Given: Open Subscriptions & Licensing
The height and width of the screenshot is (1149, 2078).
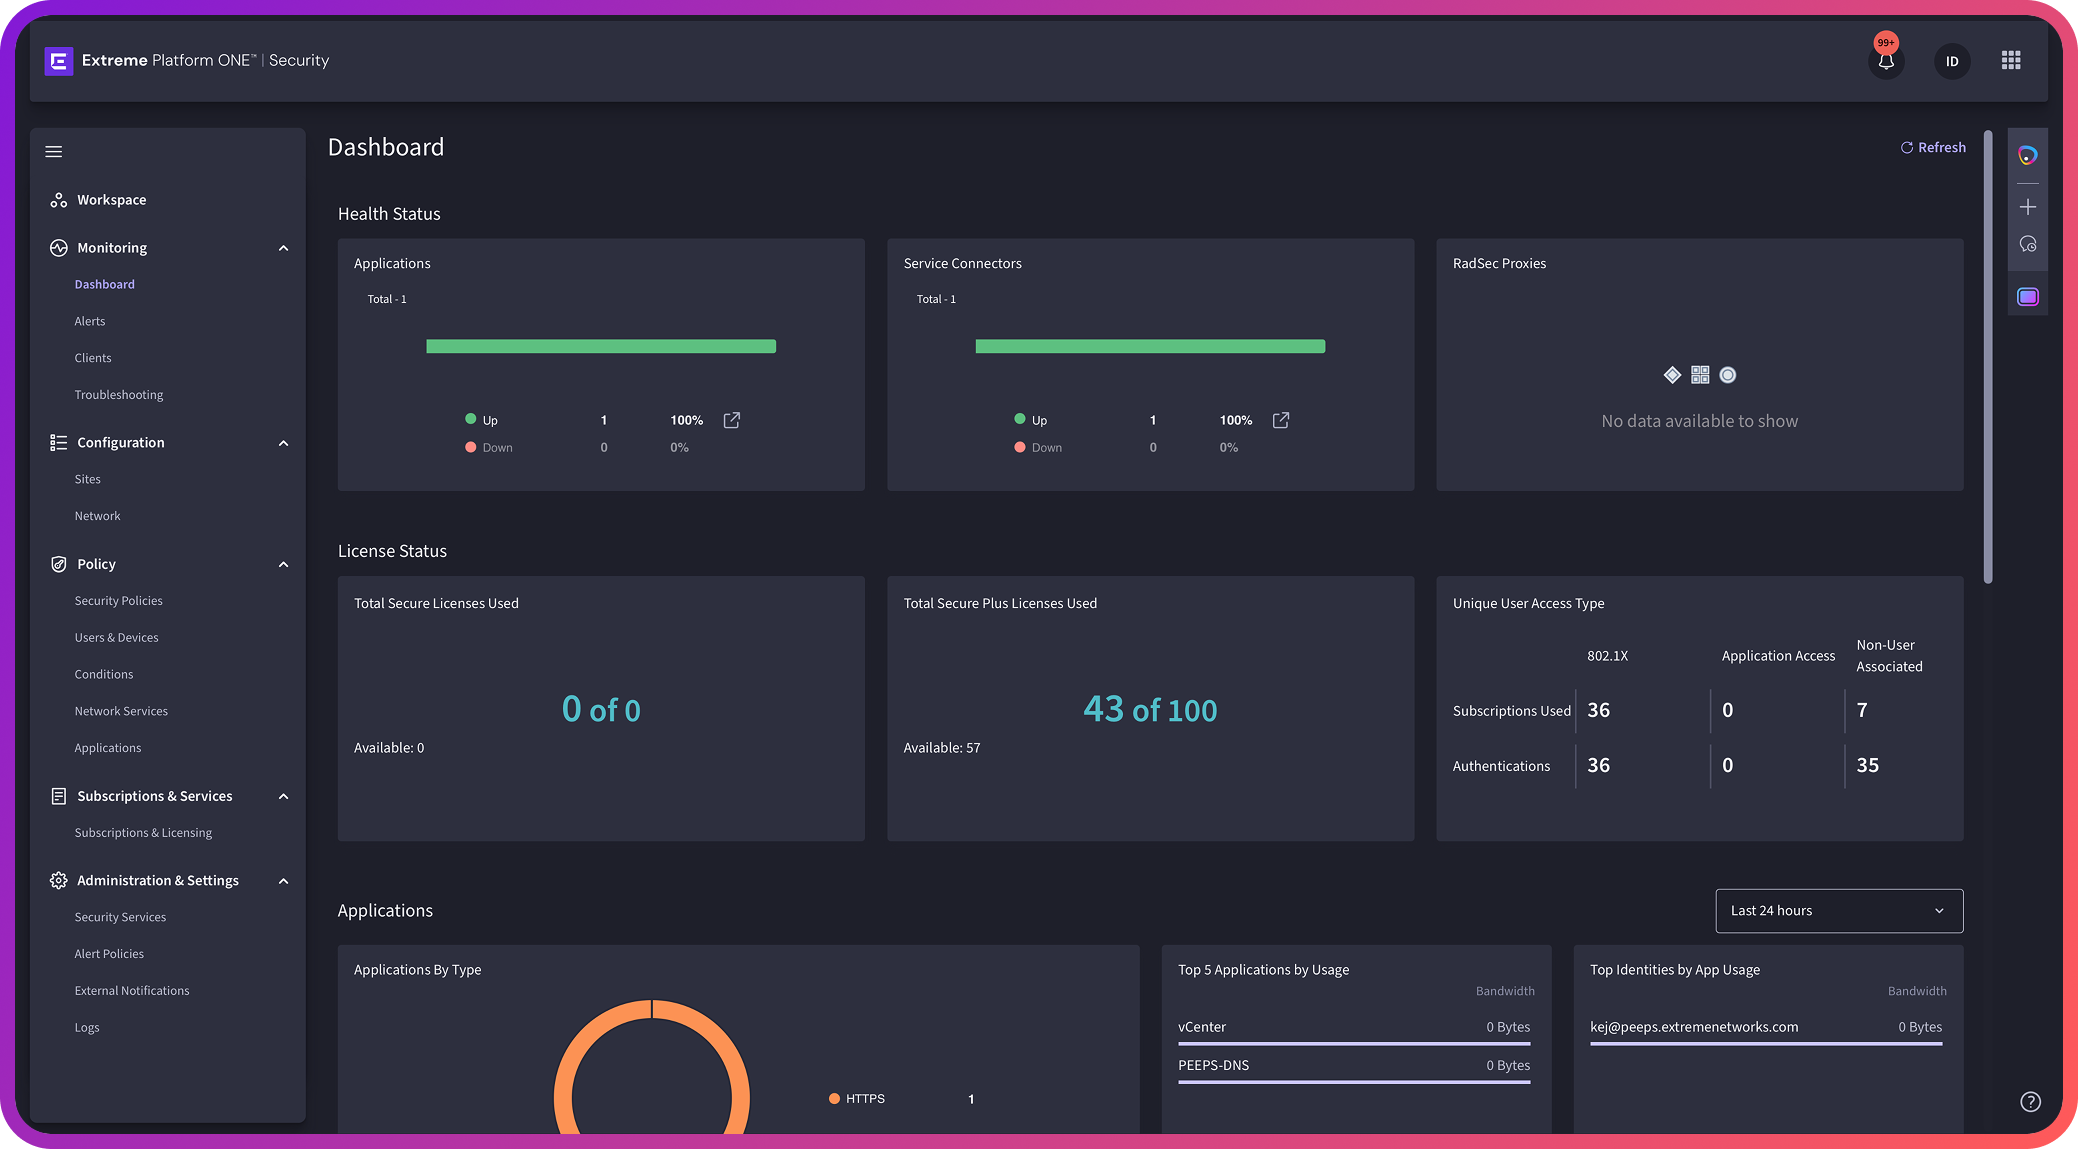Looking at the screenshot, I should point(143,833).
